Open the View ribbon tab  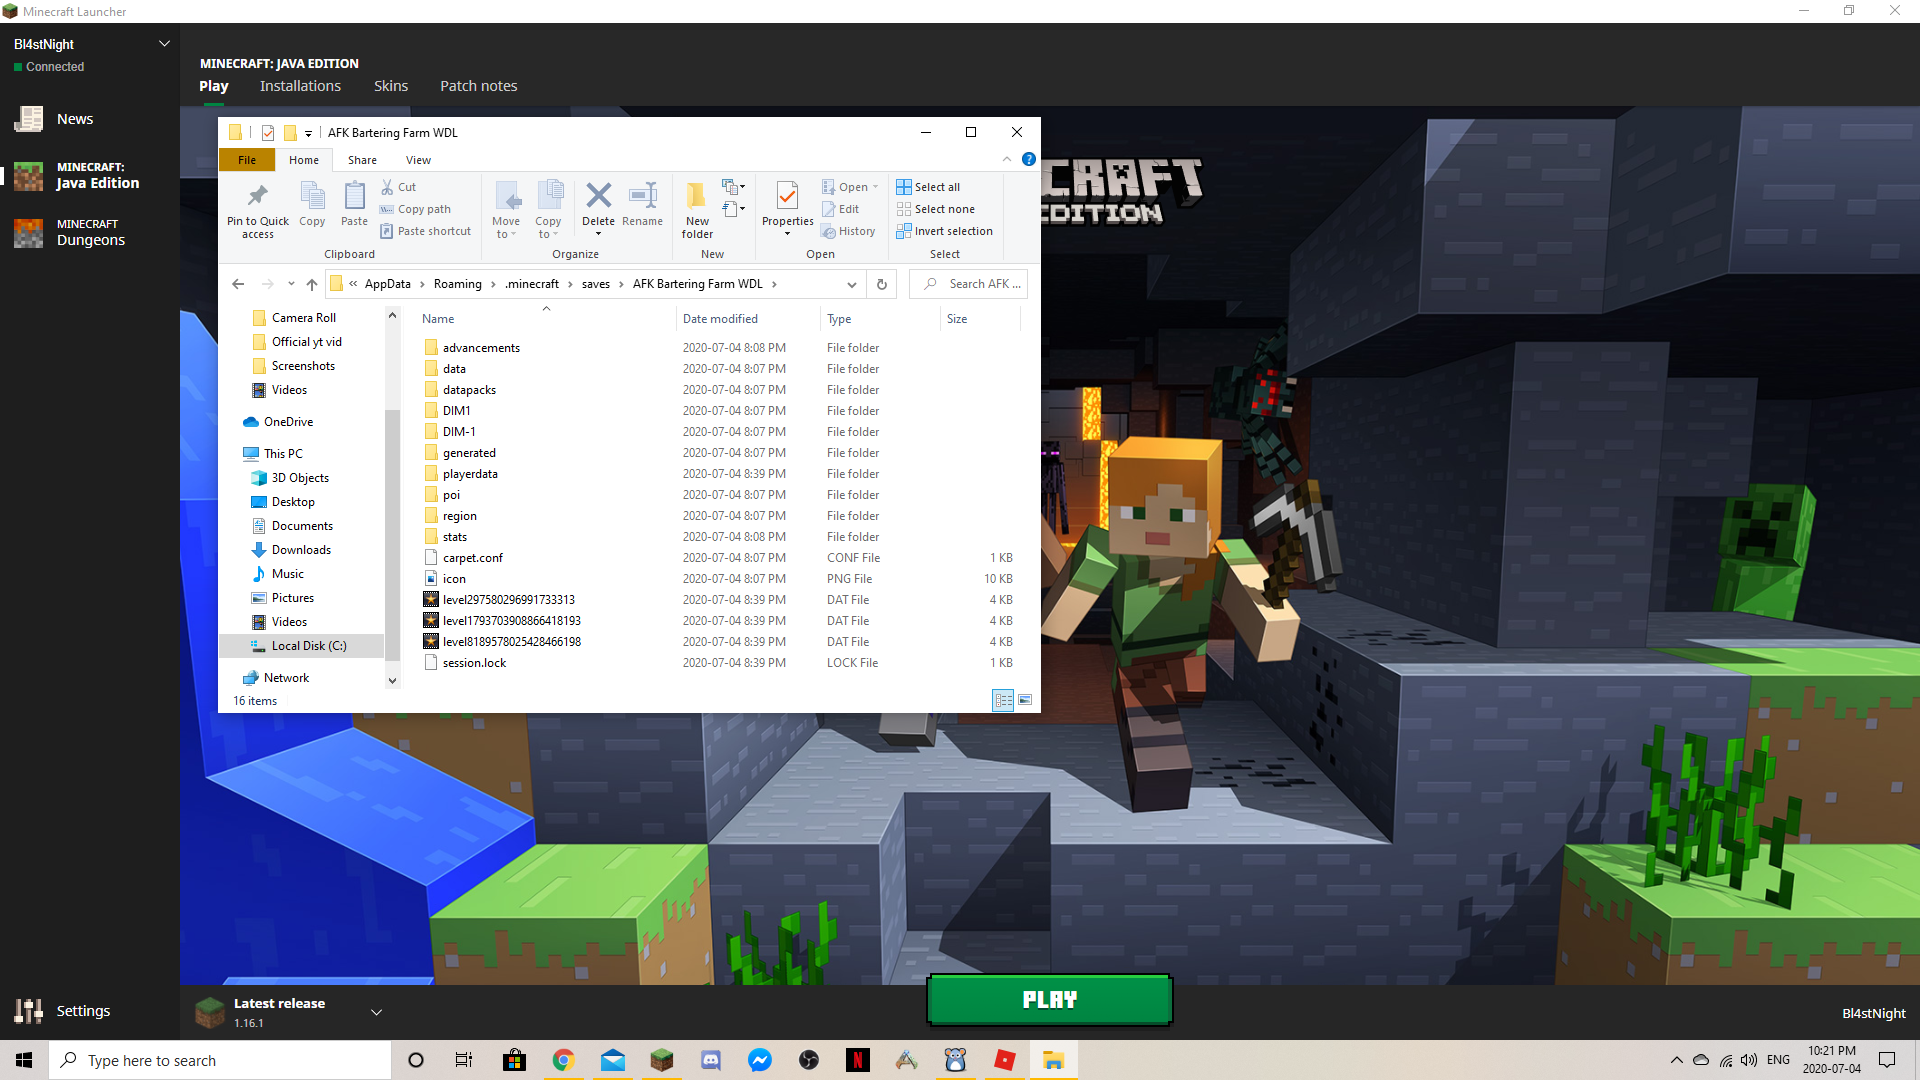pyautogui.click(x=418, y=160)
